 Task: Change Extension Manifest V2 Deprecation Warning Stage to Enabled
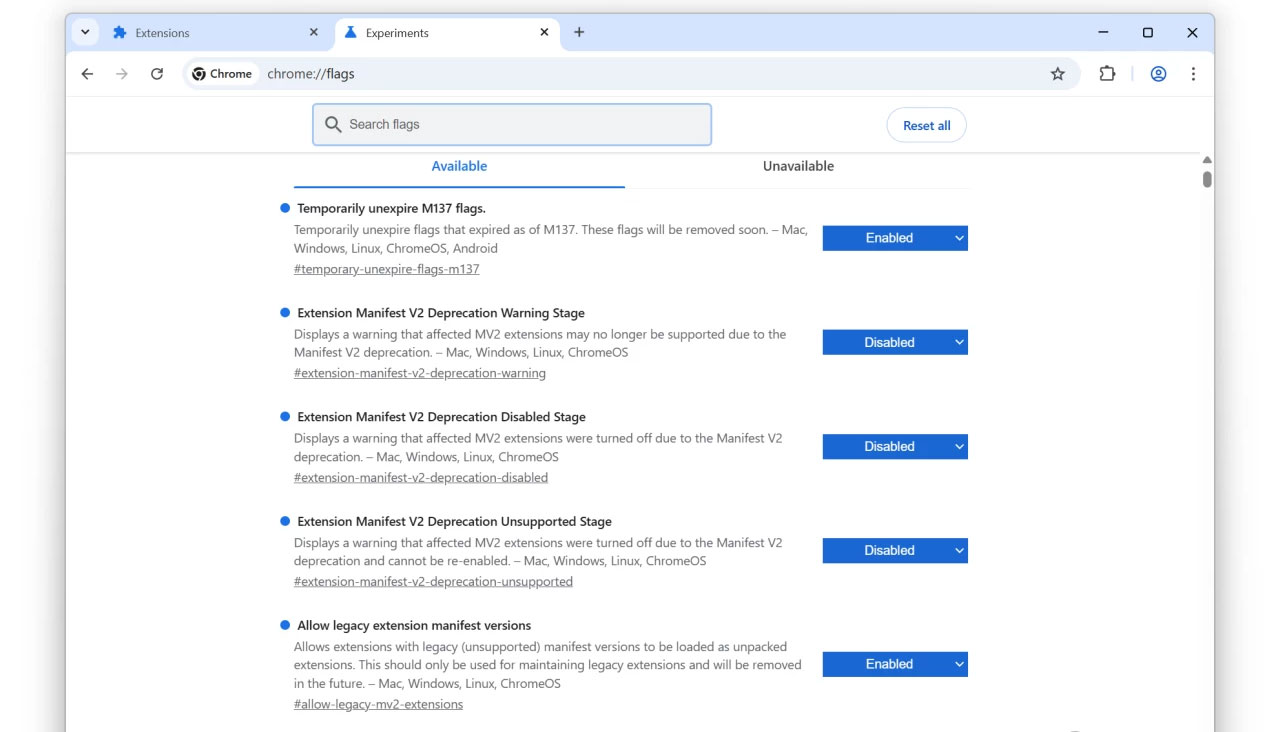(894, 342)
